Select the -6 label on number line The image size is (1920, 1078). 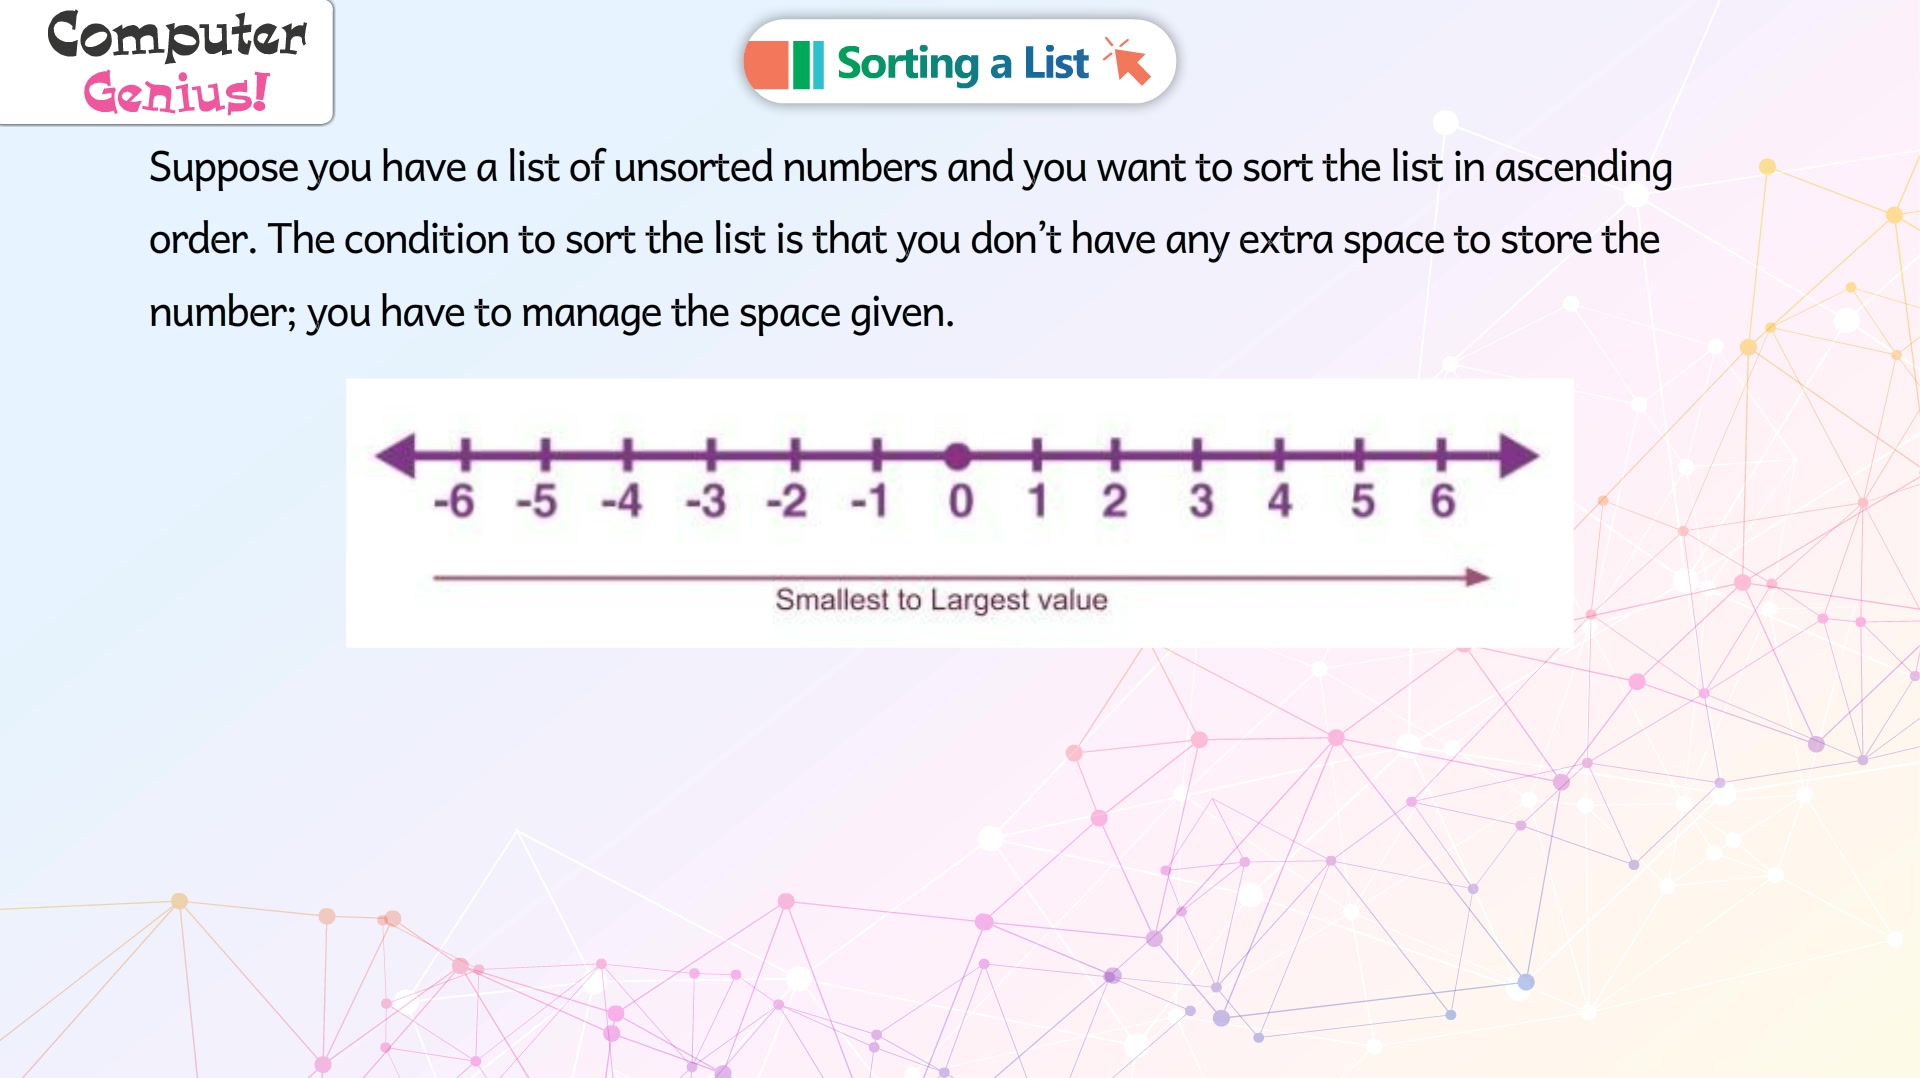click(x=453, y=501)
